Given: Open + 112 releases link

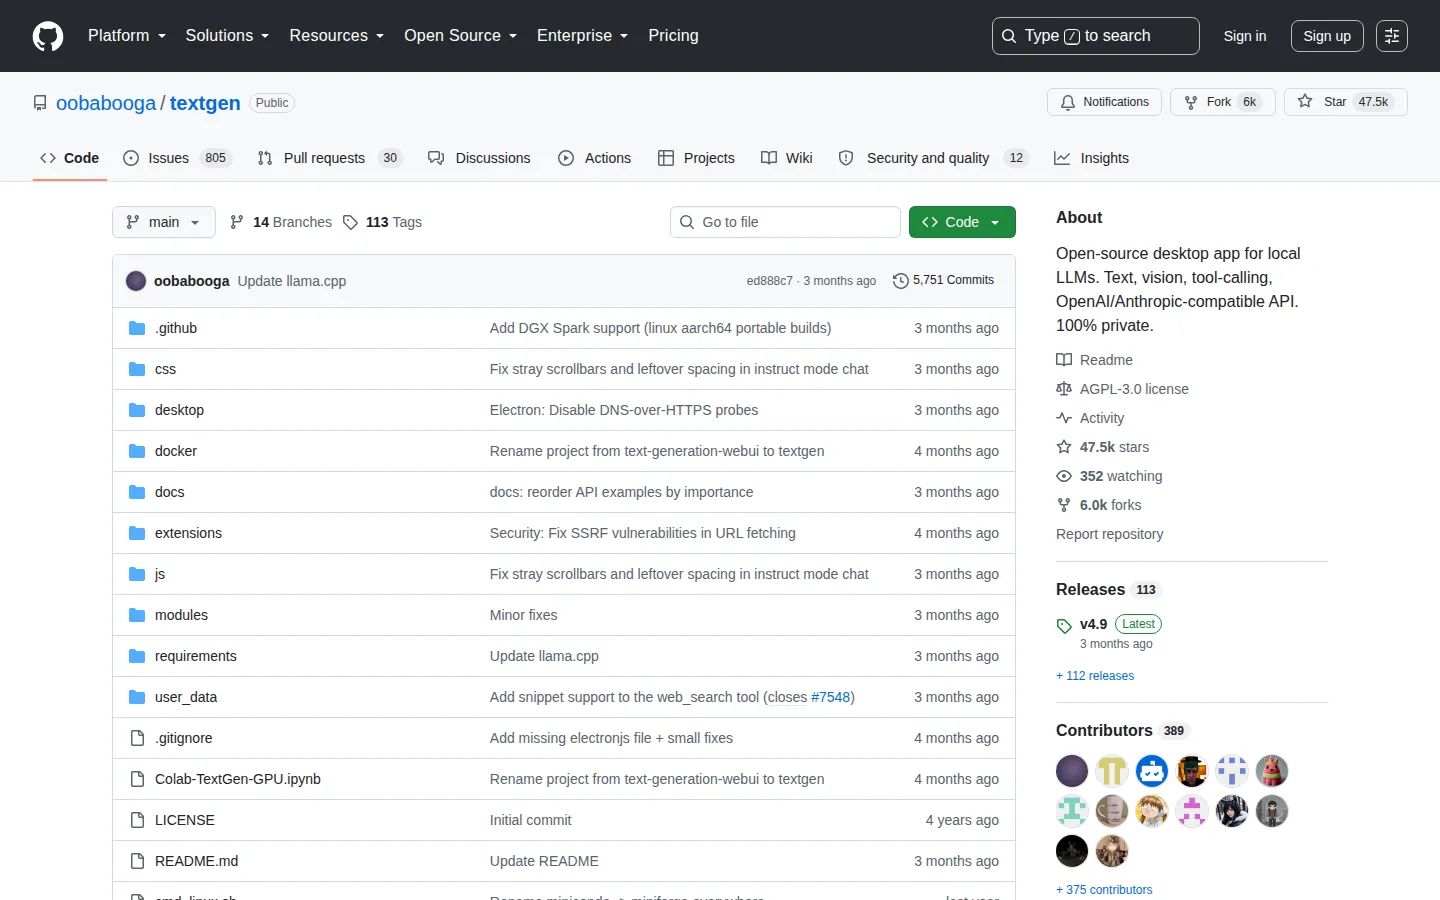Looking at the screenshot, I should click(x=1095, y=676).
